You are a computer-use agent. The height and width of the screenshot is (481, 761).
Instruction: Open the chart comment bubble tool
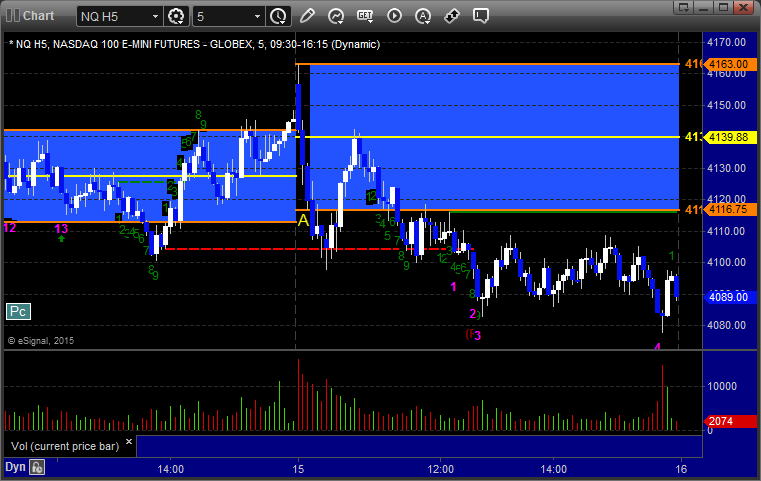(480, 16)
